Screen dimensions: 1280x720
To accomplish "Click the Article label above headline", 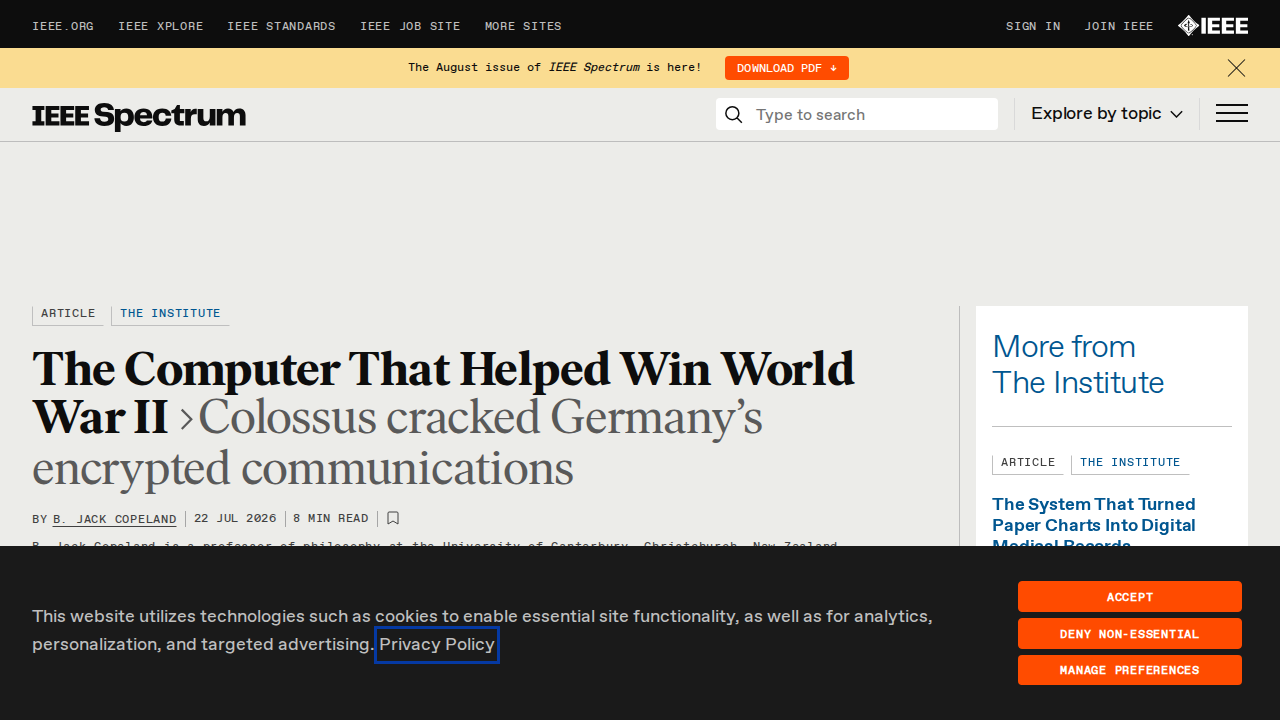I will click(68, 314).
